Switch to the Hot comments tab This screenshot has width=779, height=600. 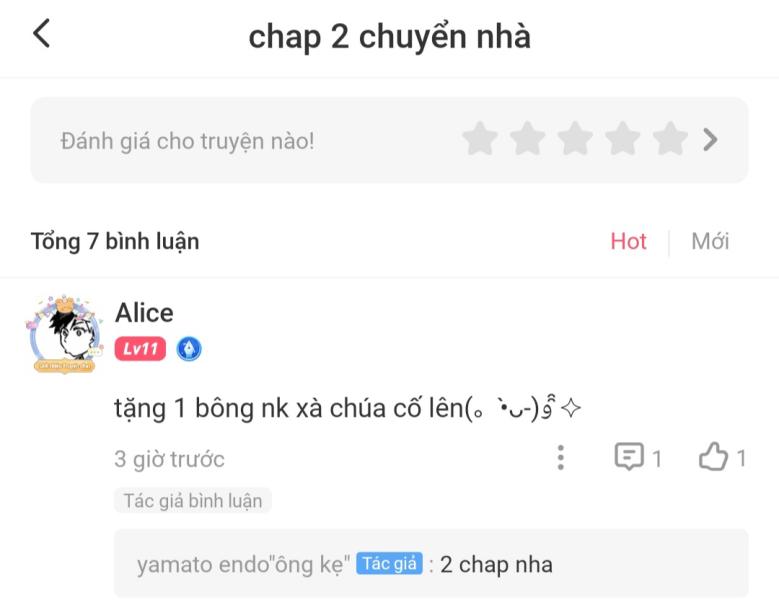628,241
